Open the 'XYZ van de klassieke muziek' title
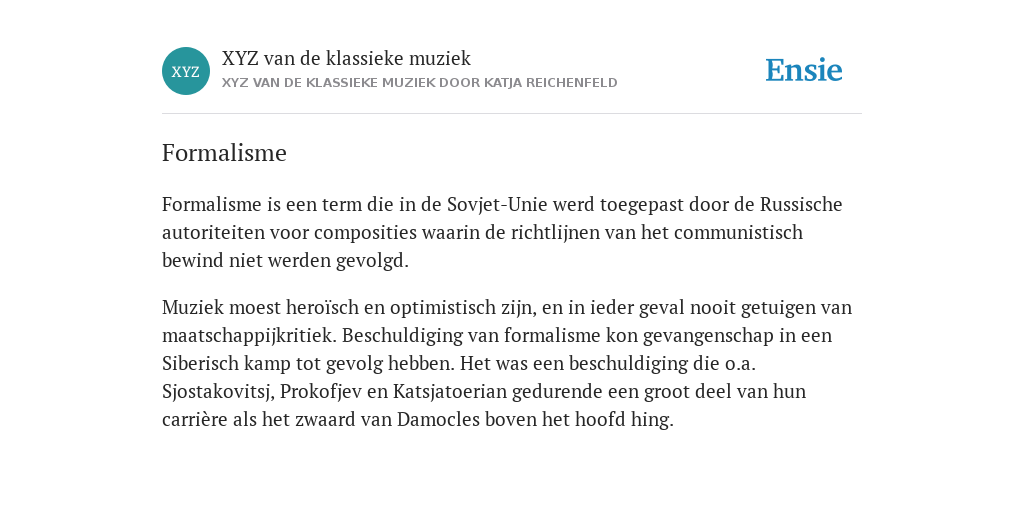 coord(346,59)
